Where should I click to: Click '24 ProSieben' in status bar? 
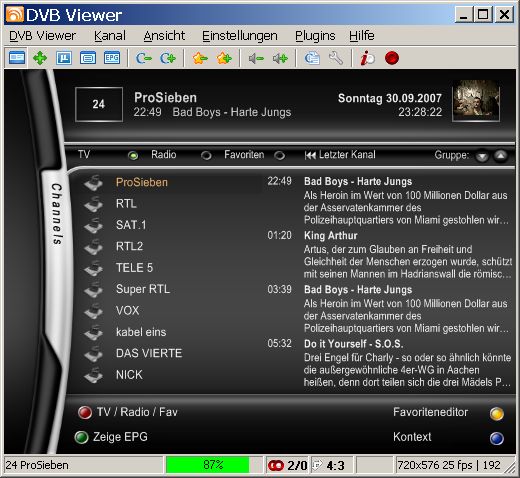point(37,465)
